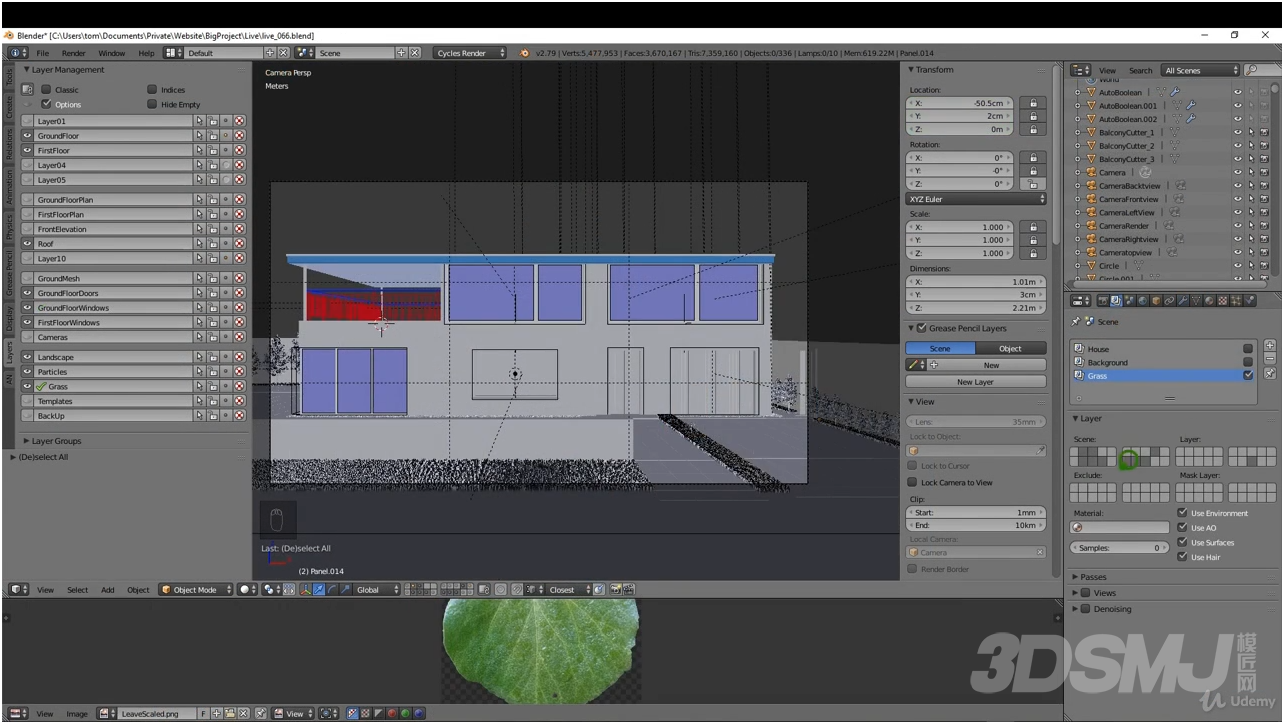
Task: Click the pin icon next to Scene
Action: 1075,322
